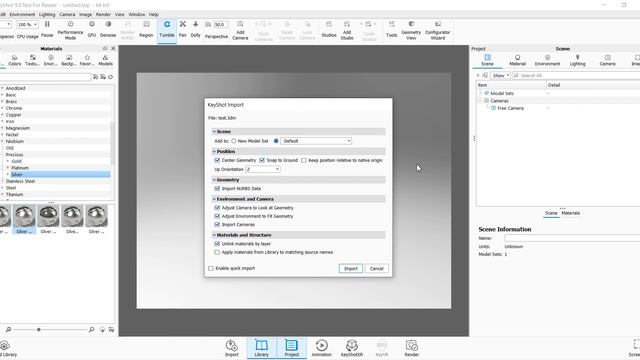Open the Models library tab
The height and width of the screenshot is (360, 640).
tap(105, 60)
